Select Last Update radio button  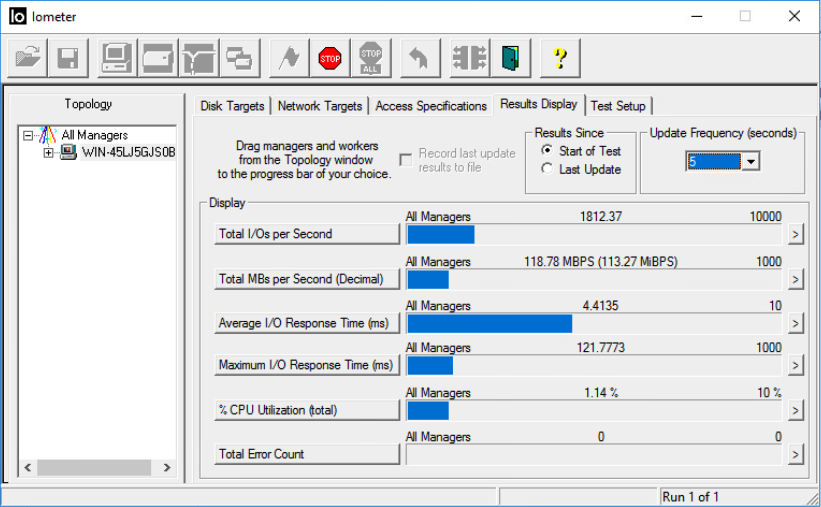(x=547, y=169)
